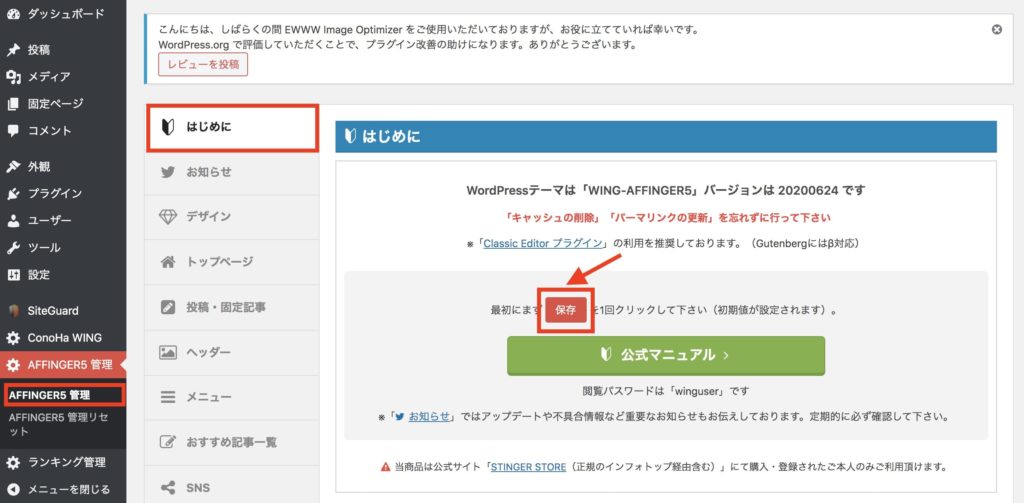Click the gear icon beside ランキング管理
The width and height of the screenshot is (1024, 503).
[13, 462]
